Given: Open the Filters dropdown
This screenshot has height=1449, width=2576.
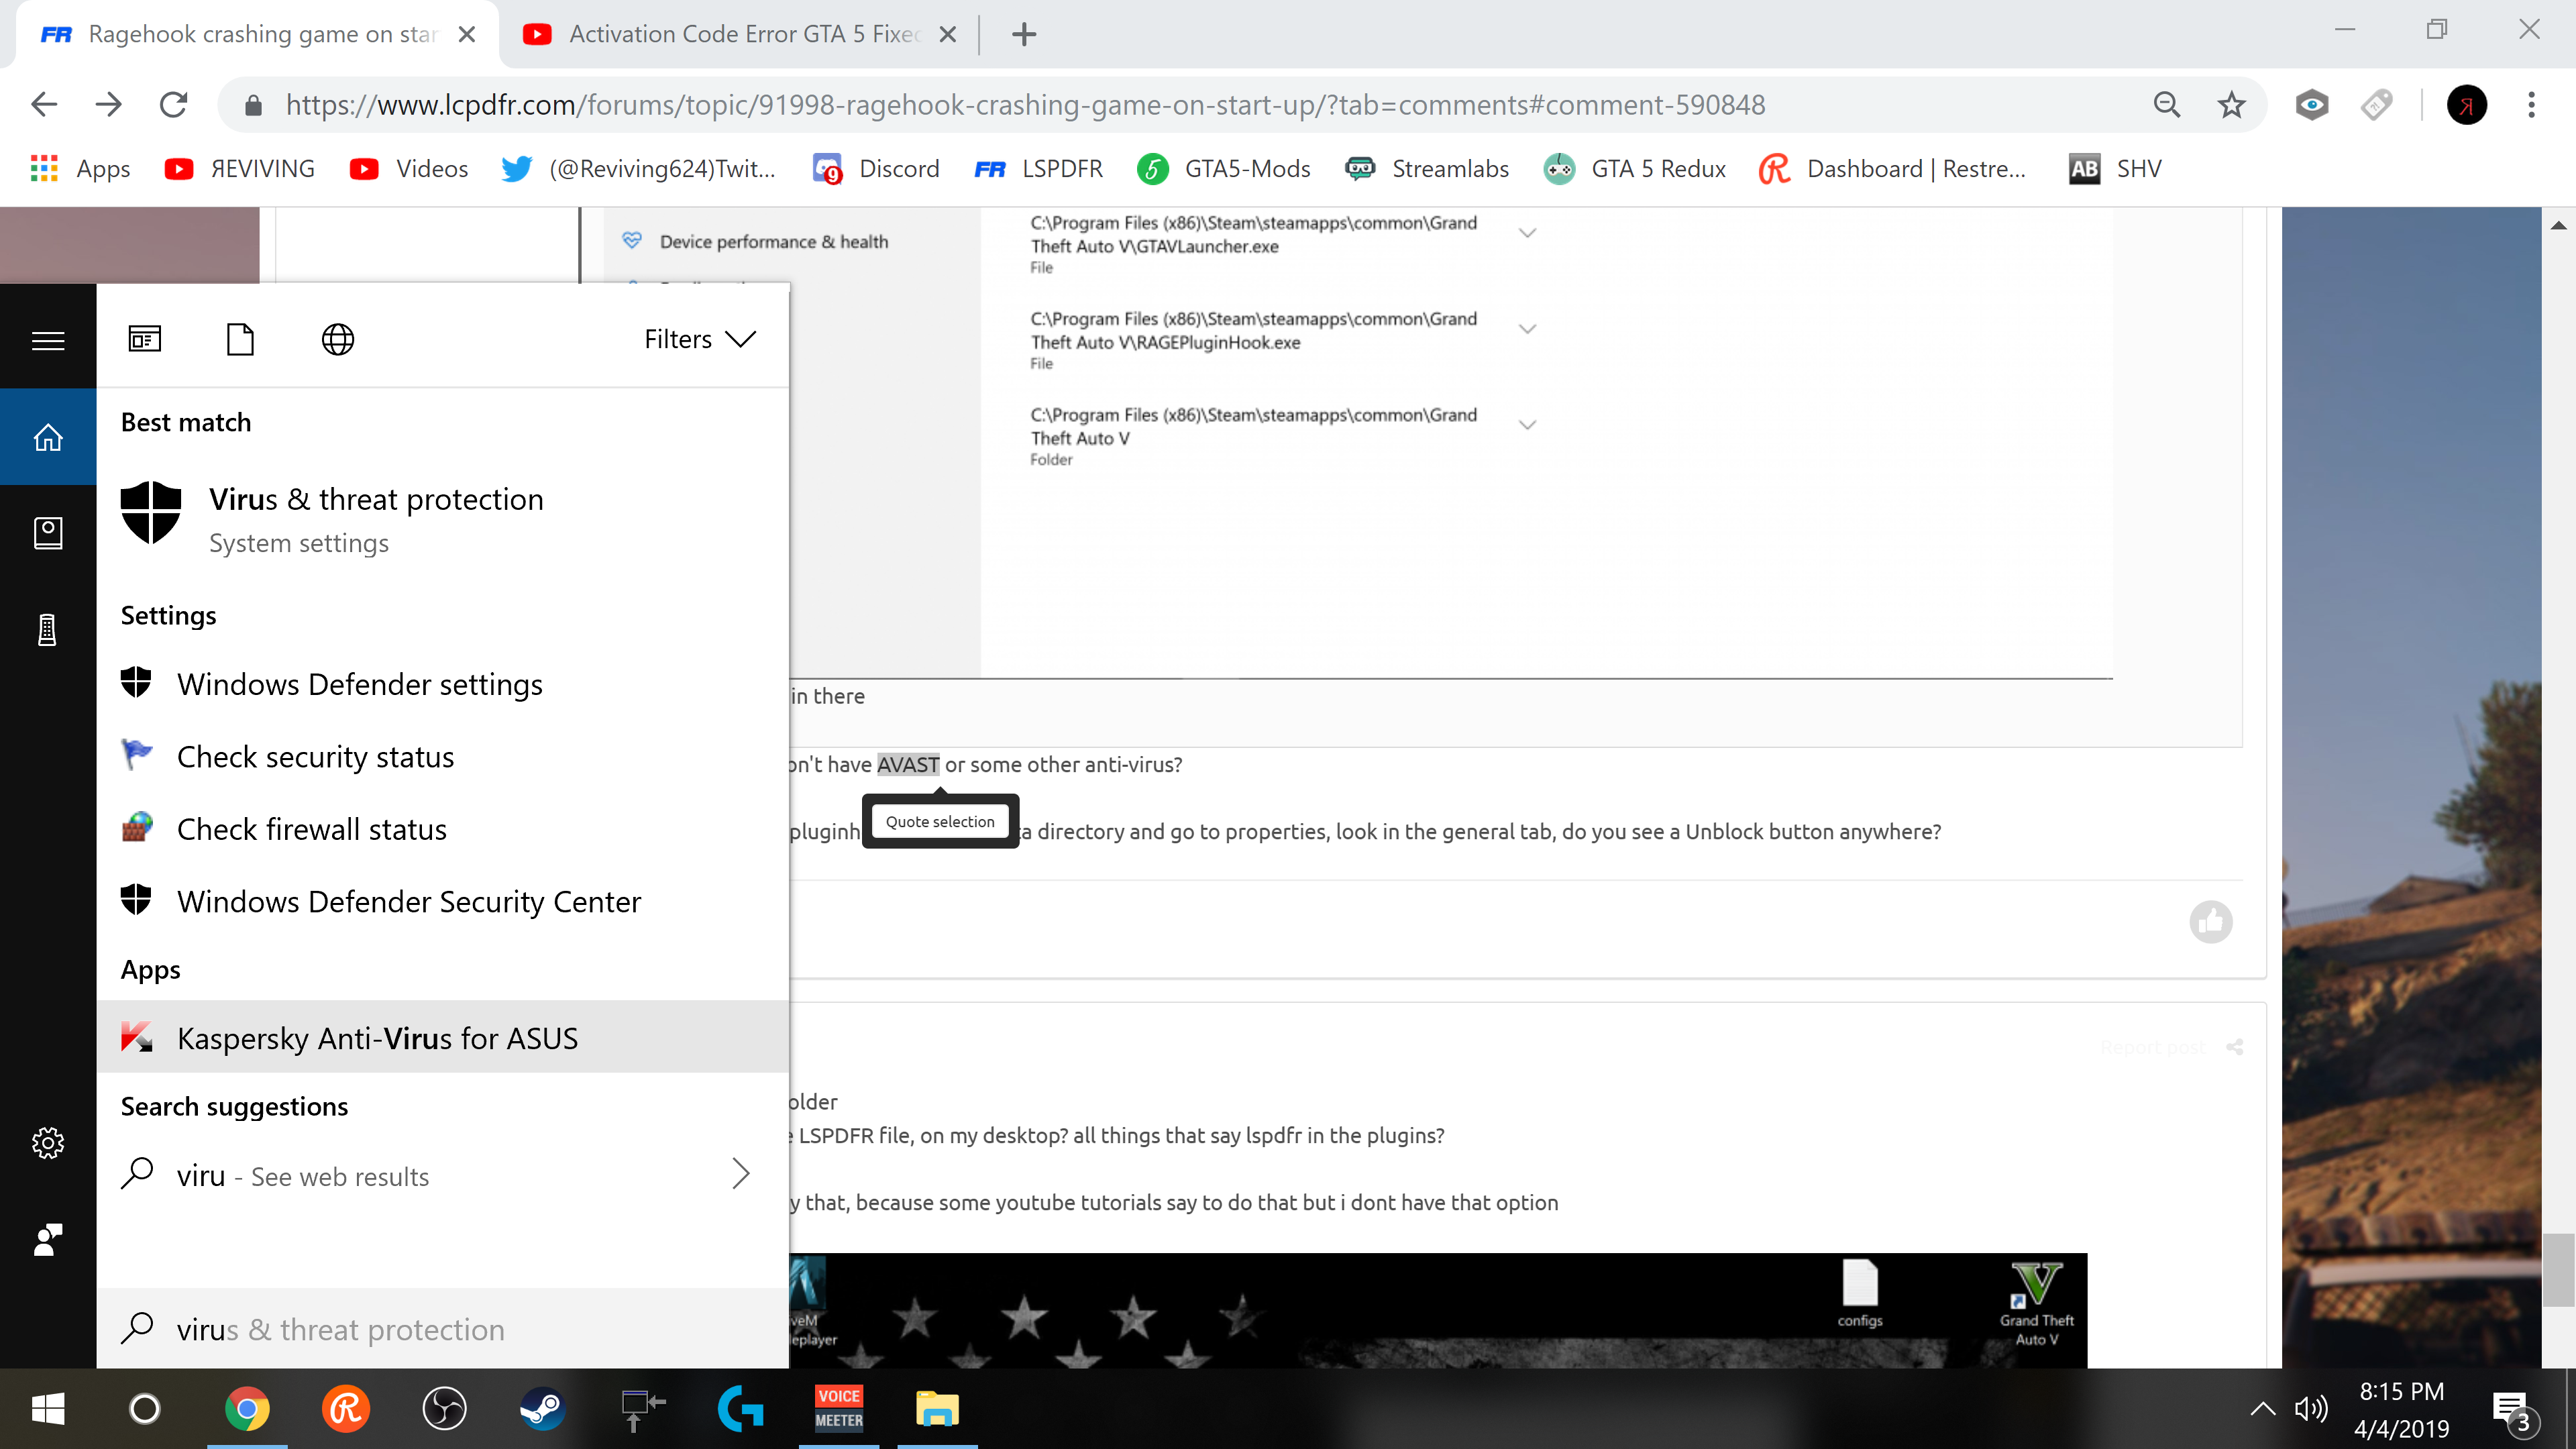Looking at the screenshot, I should tap(699, 339).
